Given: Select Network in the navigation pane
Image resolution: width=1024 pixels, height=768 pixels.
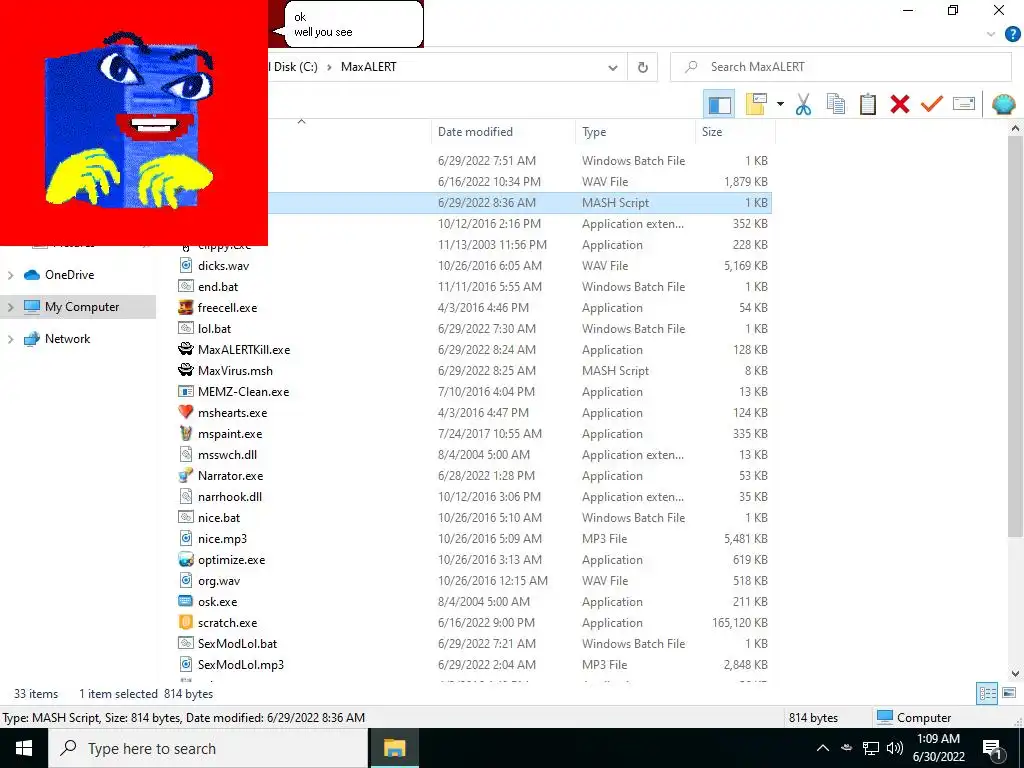Looking at the screenshot, I should [67, 339].
